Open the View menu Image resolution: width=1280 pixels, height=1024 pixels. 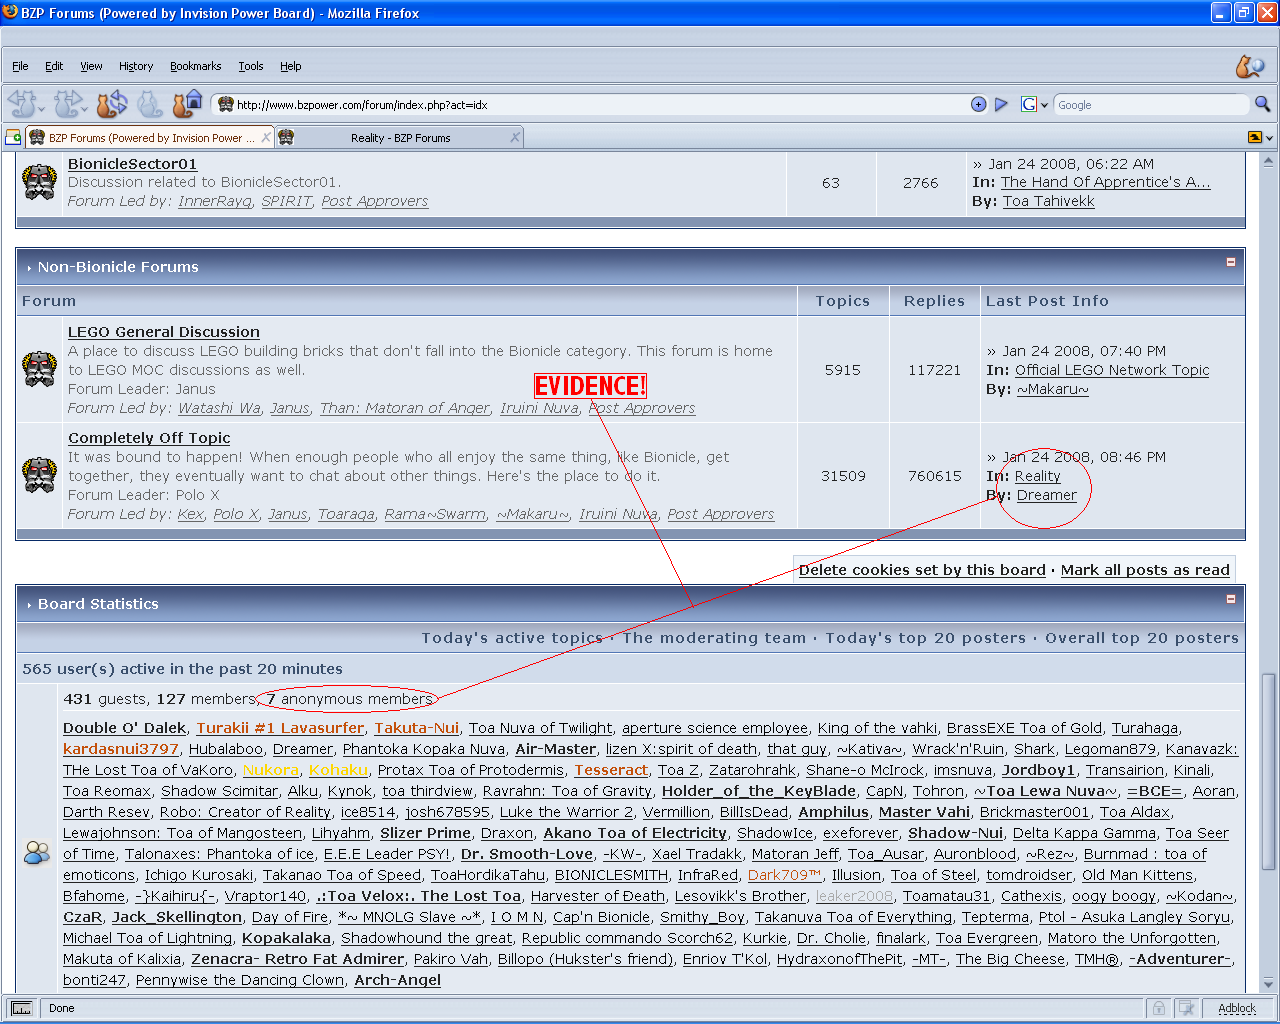coord(91,66)
